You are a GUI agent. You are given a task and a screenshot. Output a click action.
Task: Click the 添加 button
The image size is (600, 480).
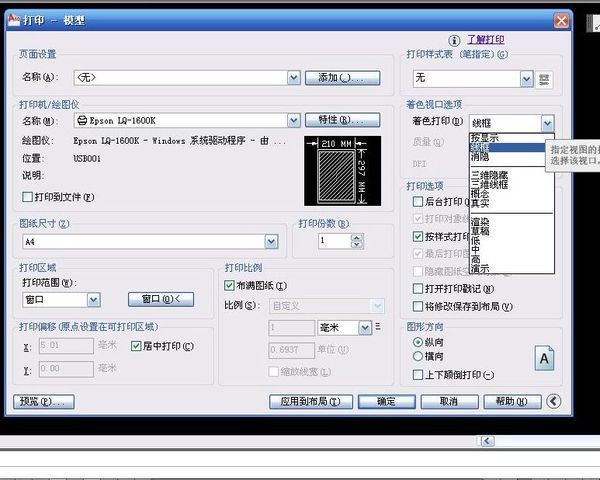coord(342,78)
